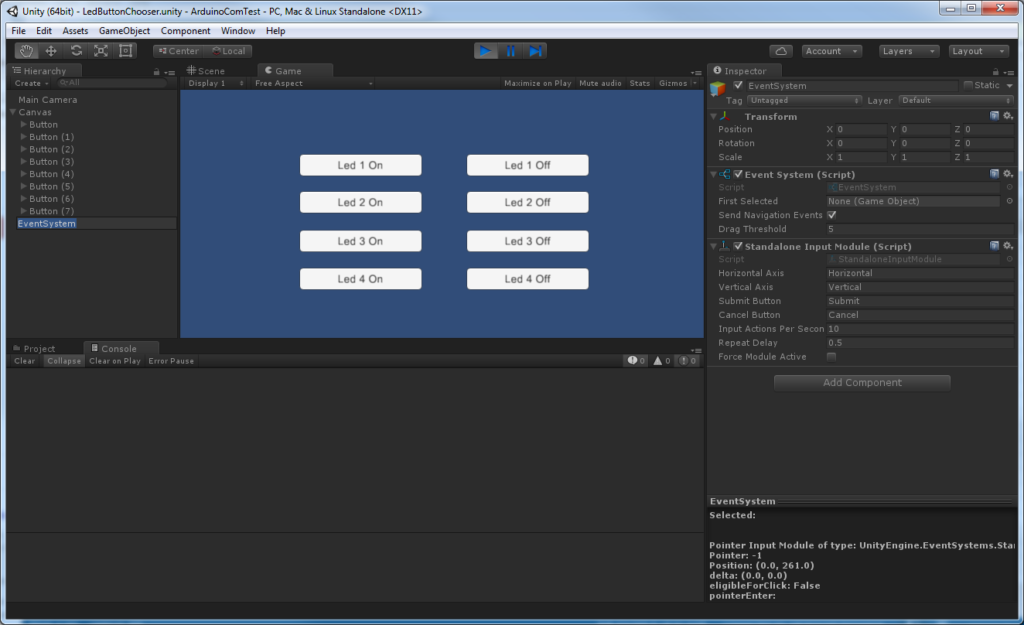Toggle the Static checkbox in Inspector
This screenshot has height=625, width=1024.
[968, 86]
